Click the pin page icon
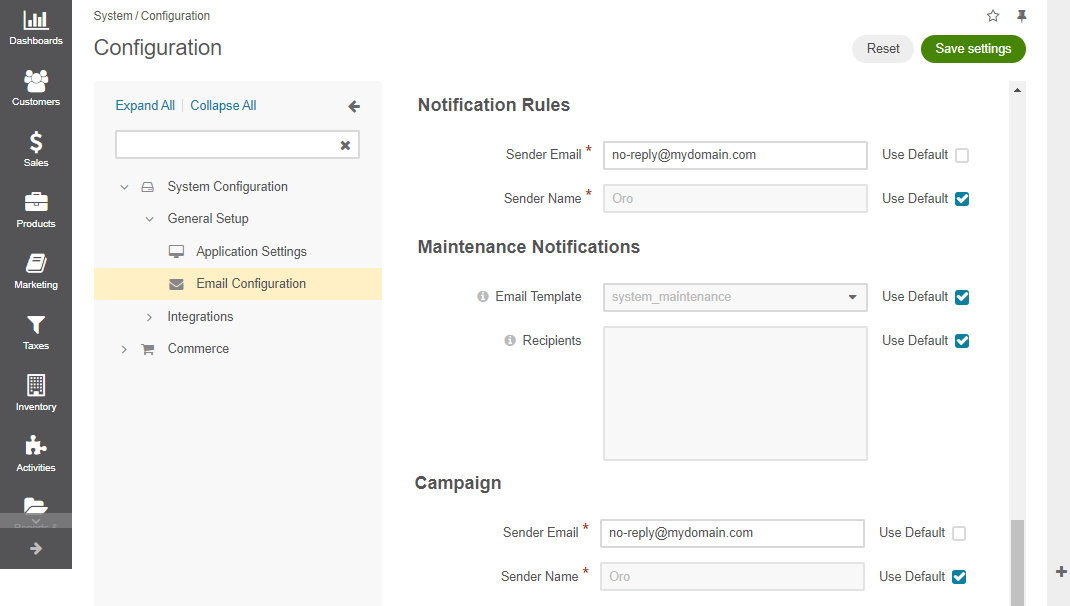 [x=1021, y=16]
